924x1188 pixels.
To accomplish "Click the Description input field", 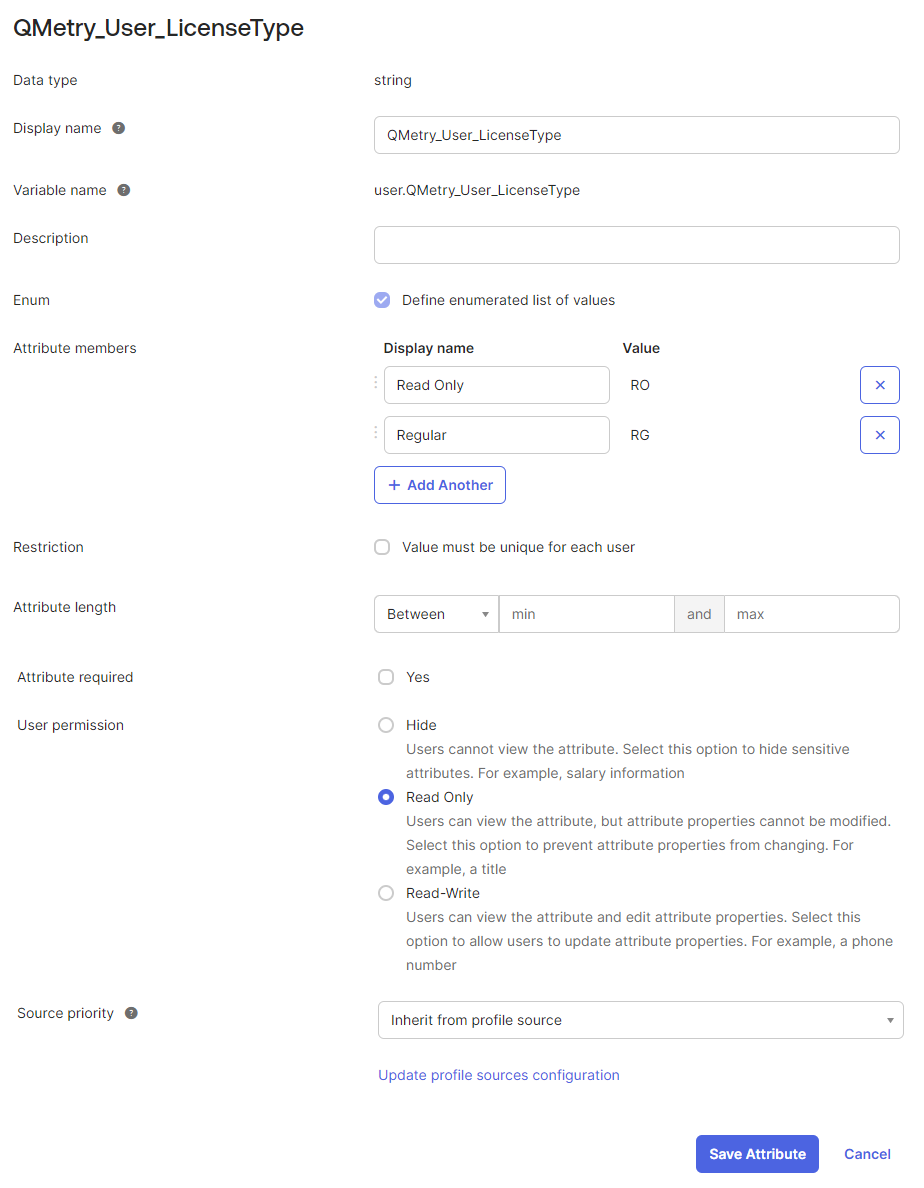I will pos(636,245).
